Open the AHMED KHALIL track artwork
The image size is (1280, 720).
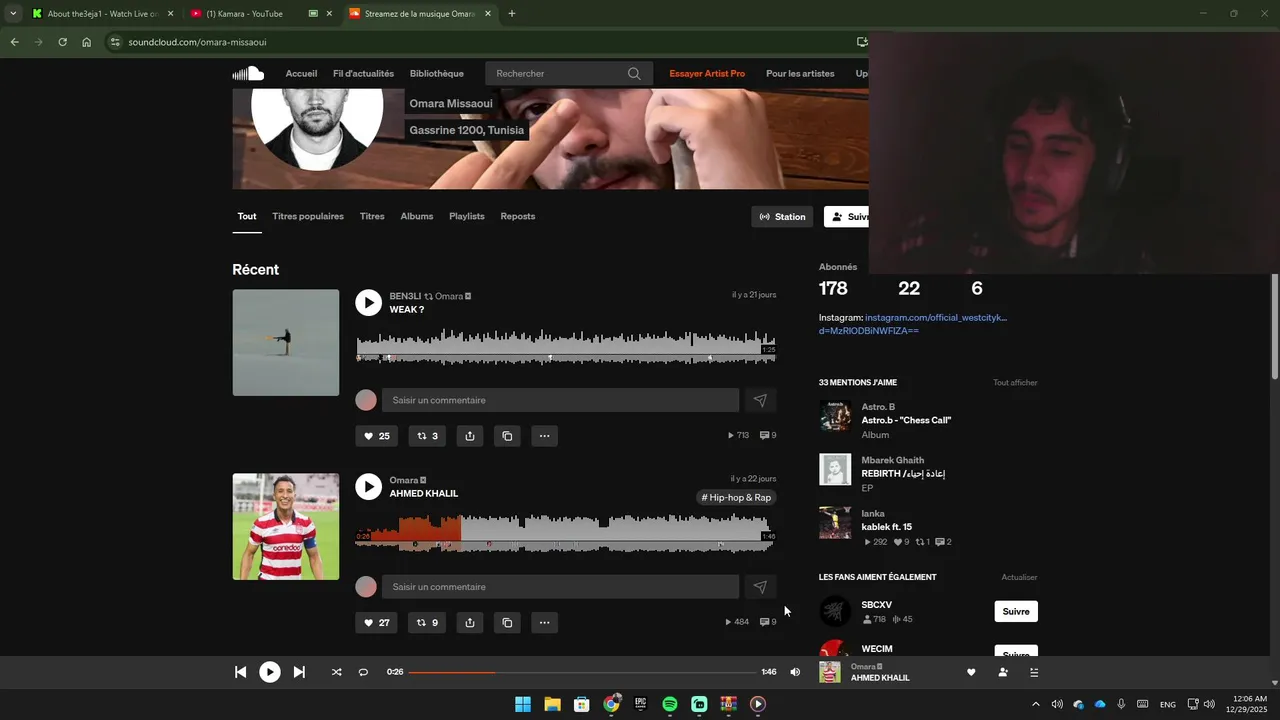[286, 527]
